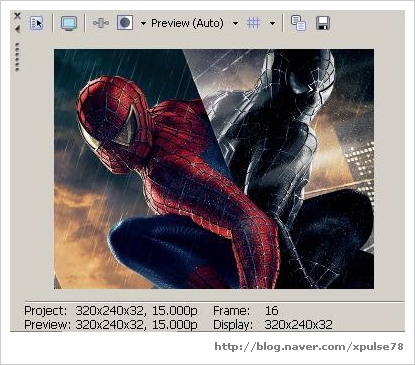Open the Preview (Auto) quality dropdown arrow
Screen dimensions: 415x365
point(235,23)
